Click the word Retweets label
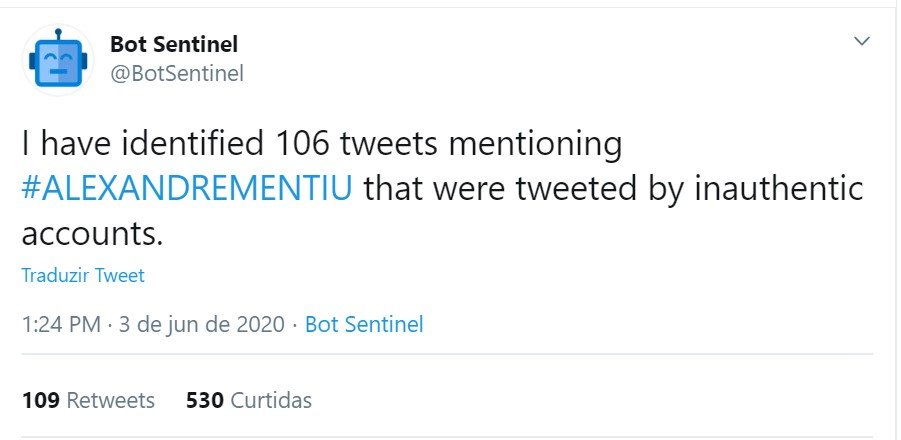The height and width of the screenshot is (440, 901). pos(110,400)
